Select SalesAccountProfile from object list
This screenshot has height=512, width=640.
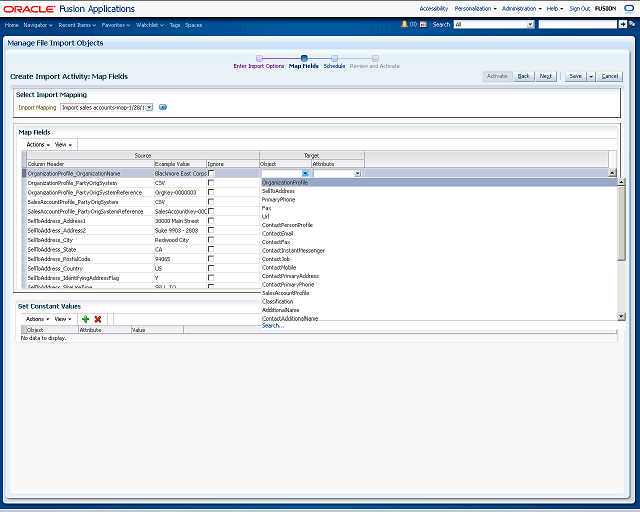pyautogui.click(x=286, y=293)
